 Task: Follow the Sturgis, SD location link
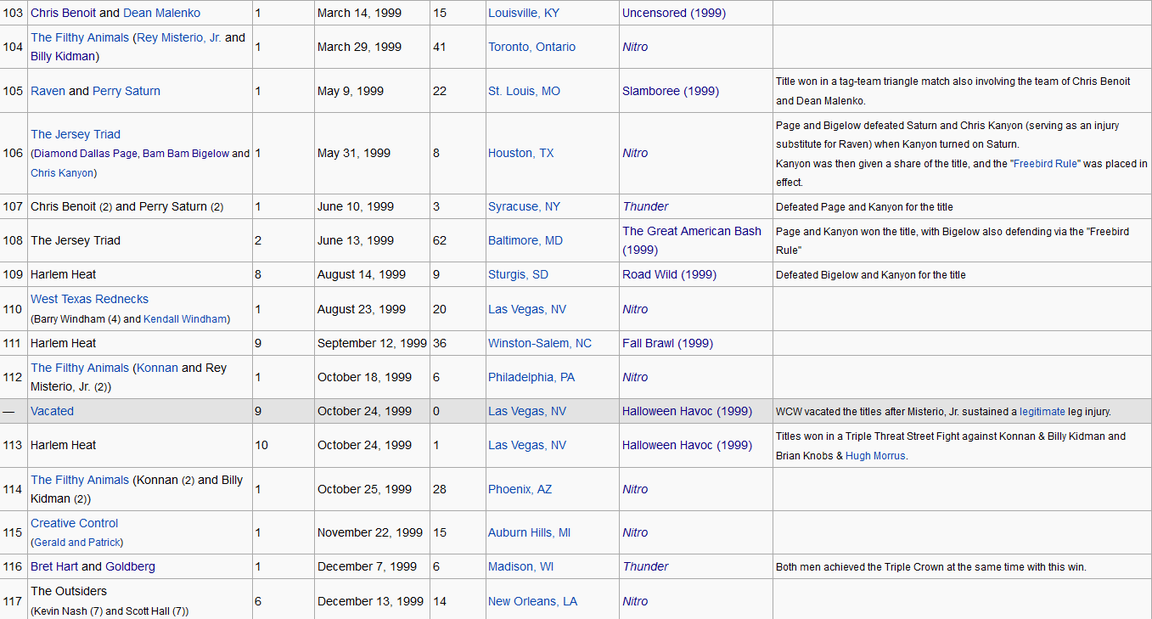tap(518, 275)
